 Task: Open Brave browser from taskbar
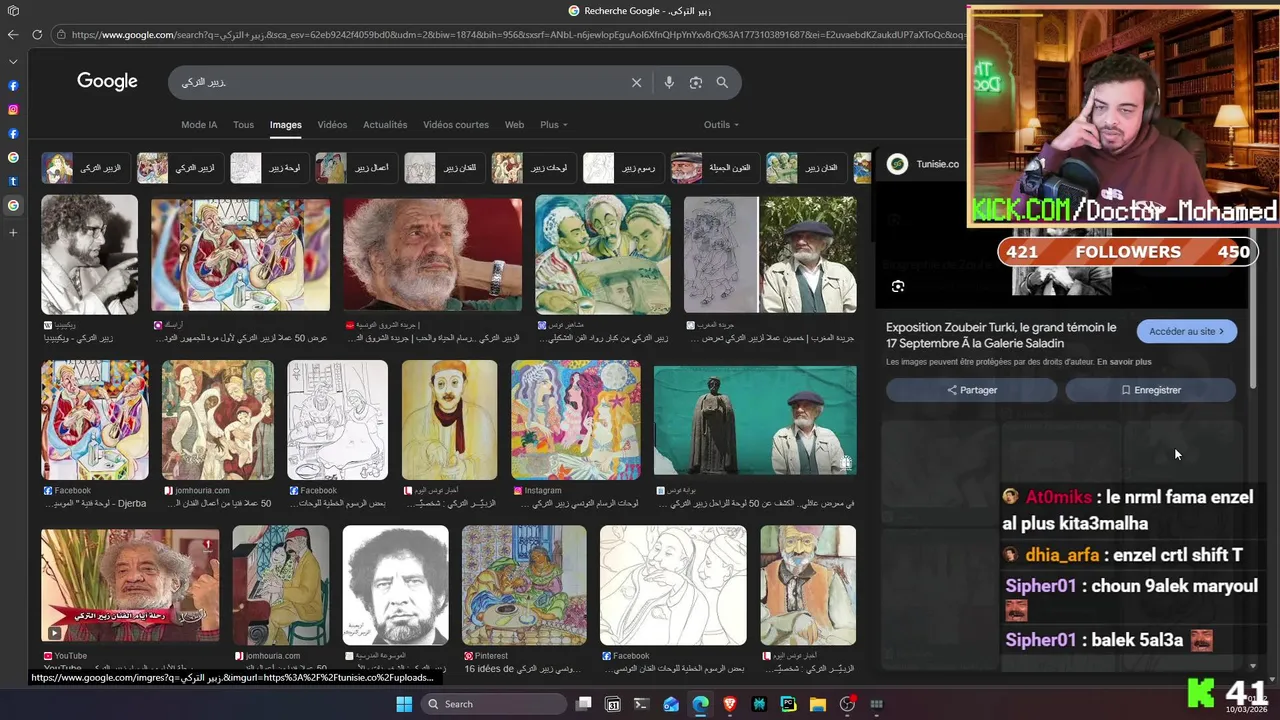pos(730,704)
